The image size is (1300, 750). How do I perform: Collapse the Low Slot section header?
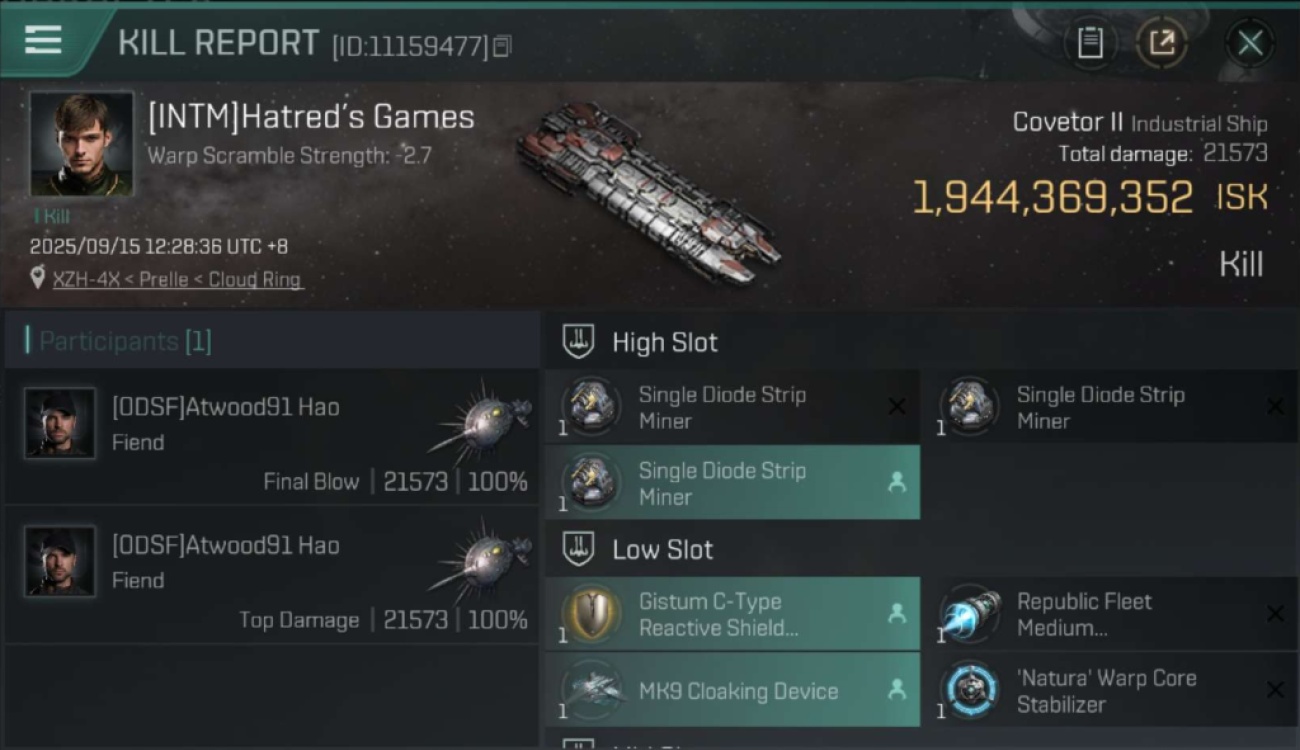(662, 550)
